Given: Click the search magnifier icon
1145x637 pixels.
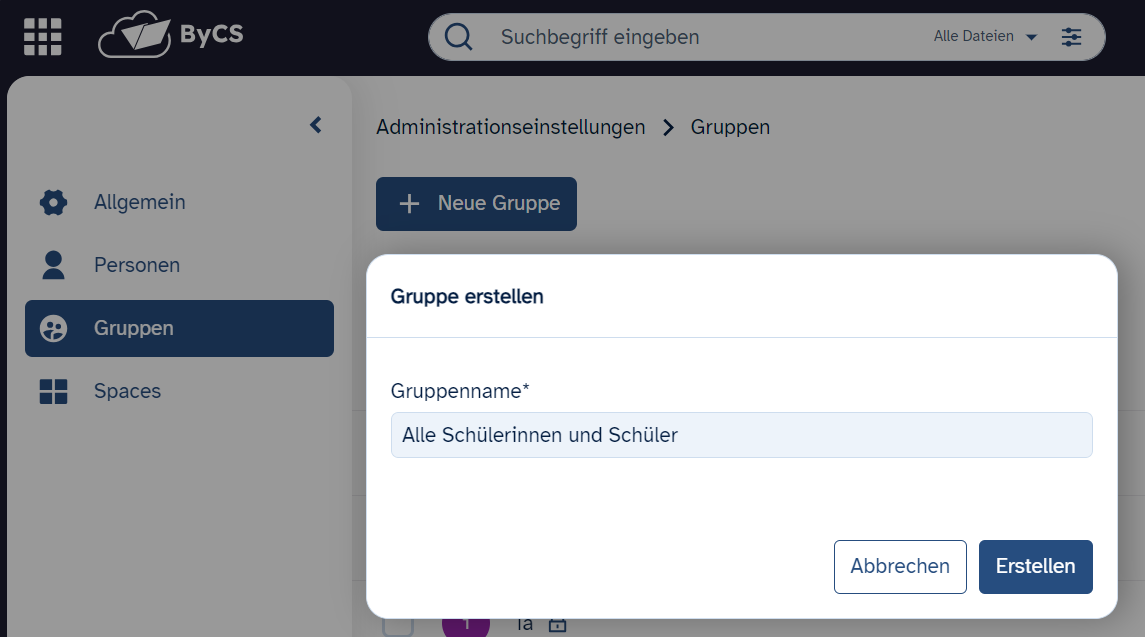Looking at the screenshot, I should [x=459, y=37].
